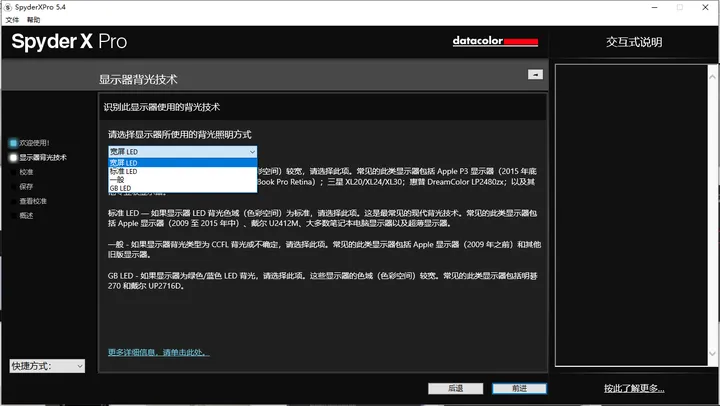Click the Spyder X Pro logo text

click(x=69, y=41)
